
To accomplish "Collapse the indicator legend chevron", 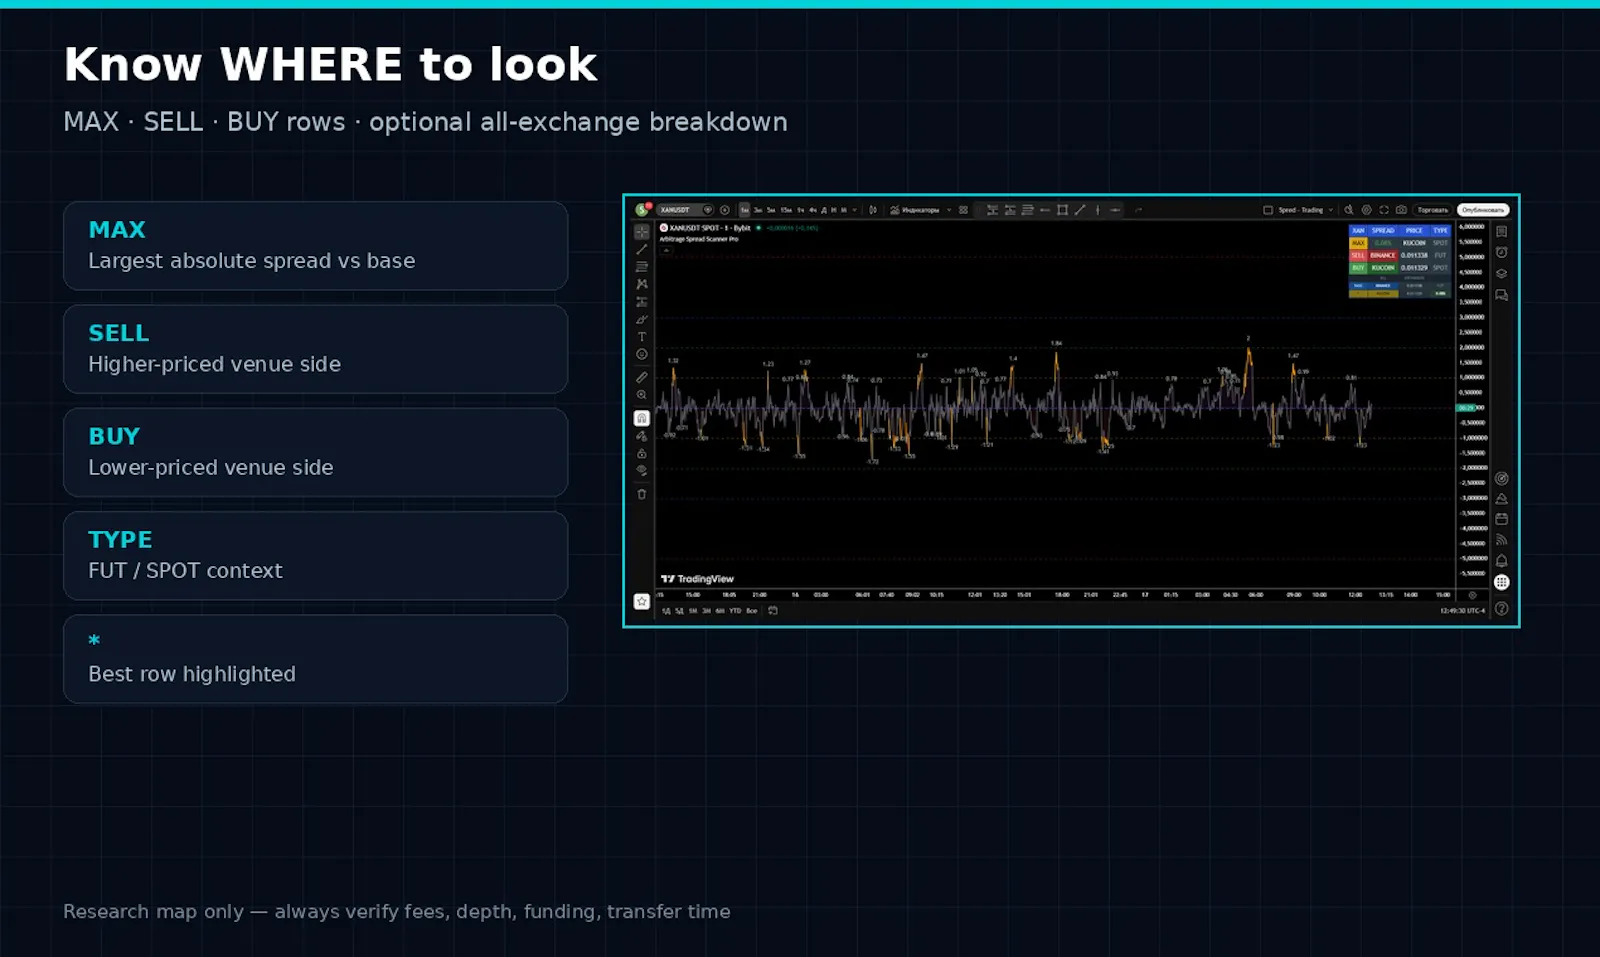I will [666, 250].
